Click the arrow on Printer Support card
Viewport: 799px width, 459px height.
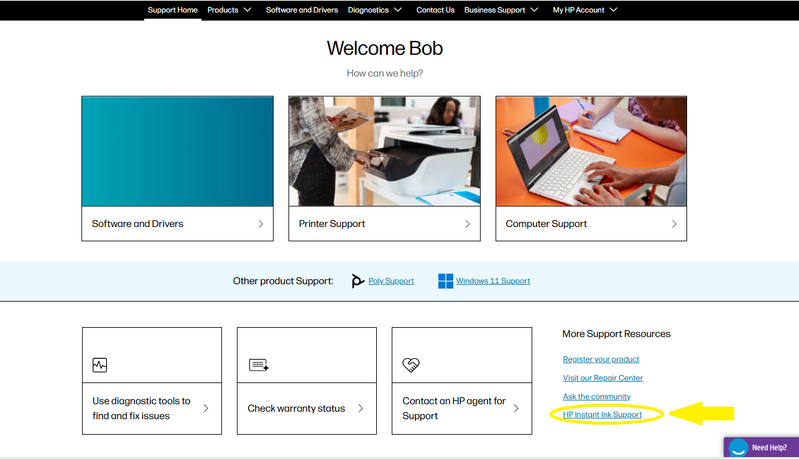[467, 224]
